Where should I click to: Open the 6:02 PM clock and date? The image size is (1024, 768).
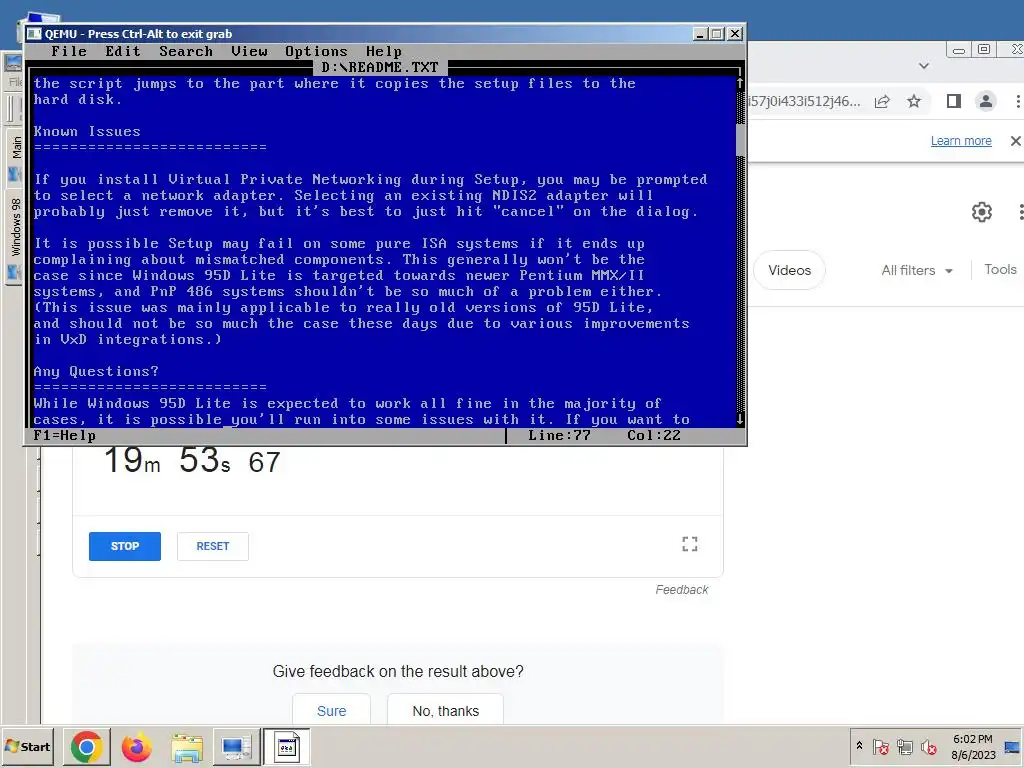pos(972,746)
